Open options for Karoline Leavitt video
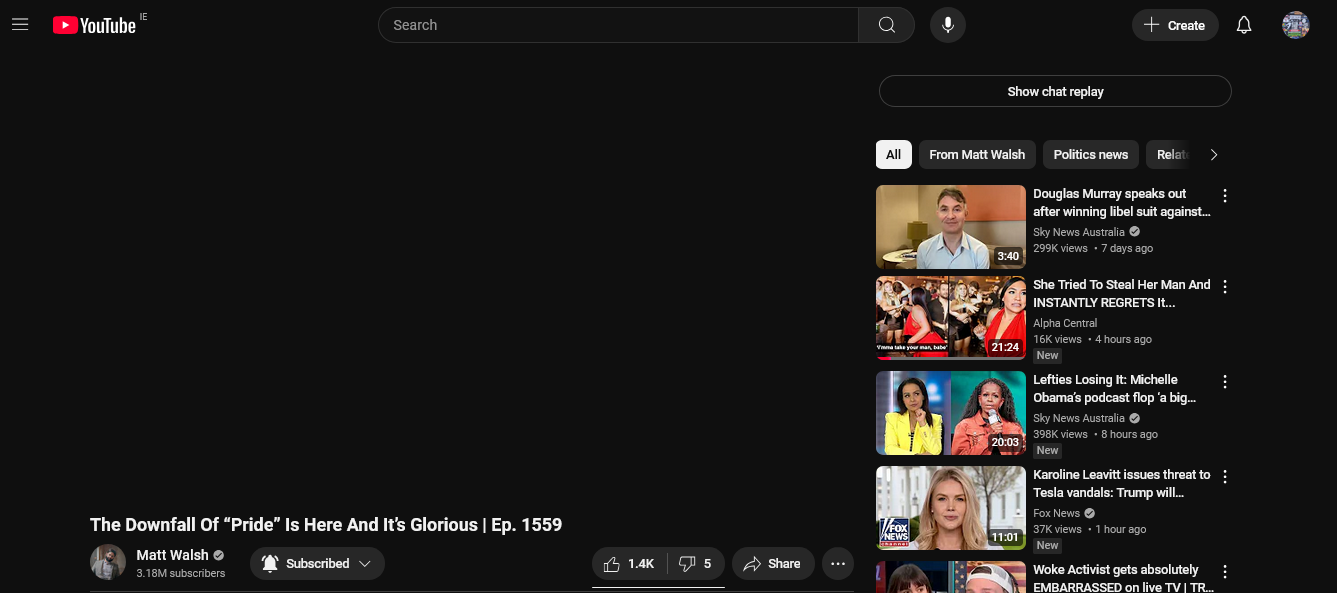The width and height of the screenshot is (1337, 593). [1225, 477]
